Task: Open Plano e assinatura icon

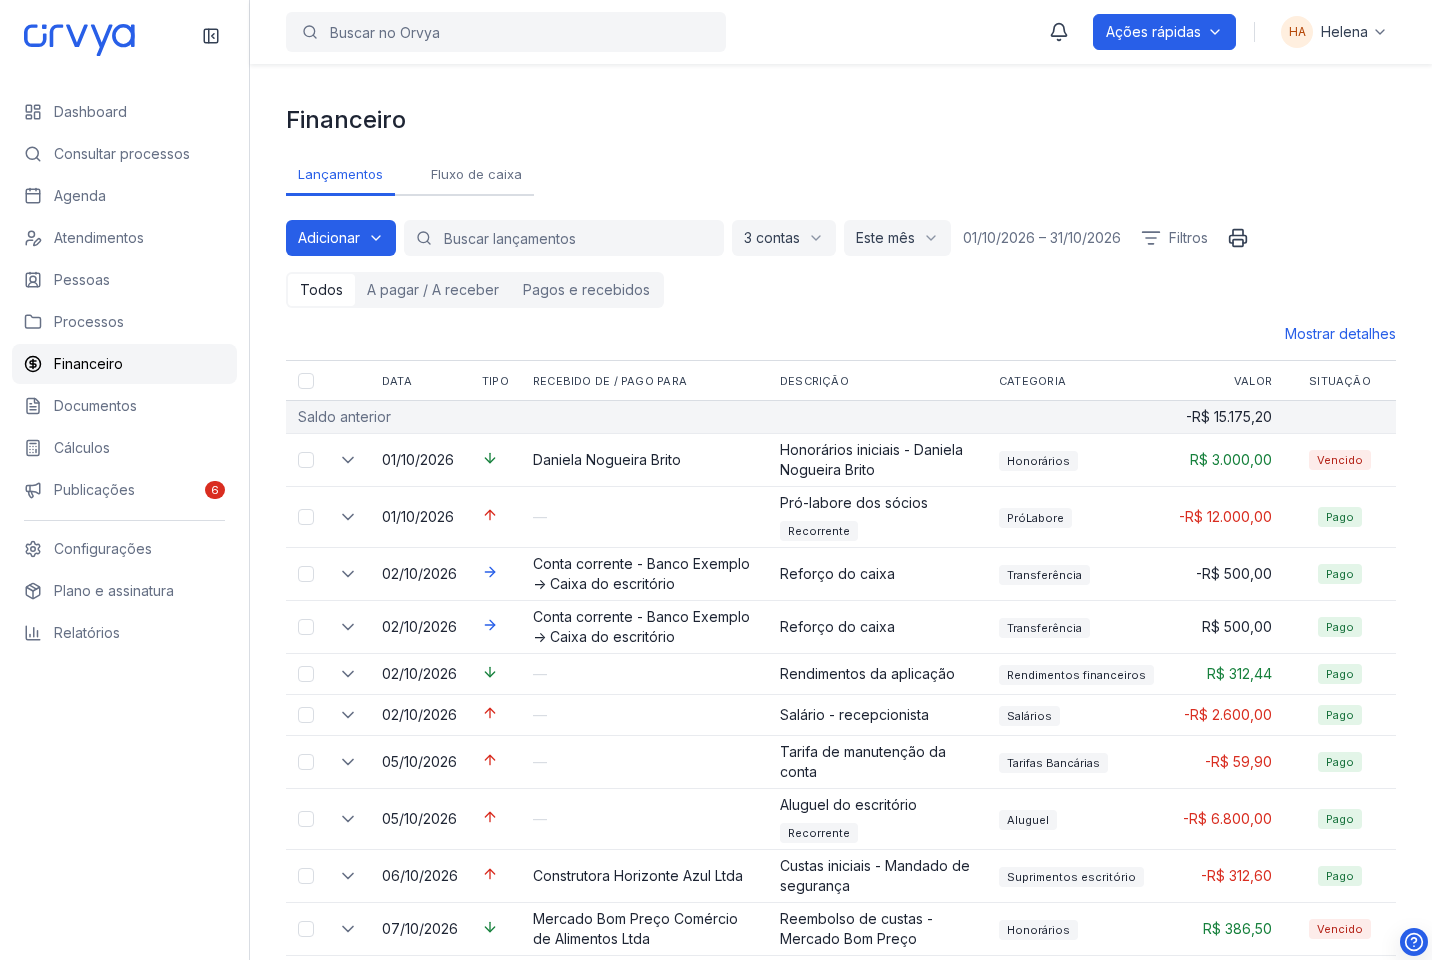Action: (33, 591)
